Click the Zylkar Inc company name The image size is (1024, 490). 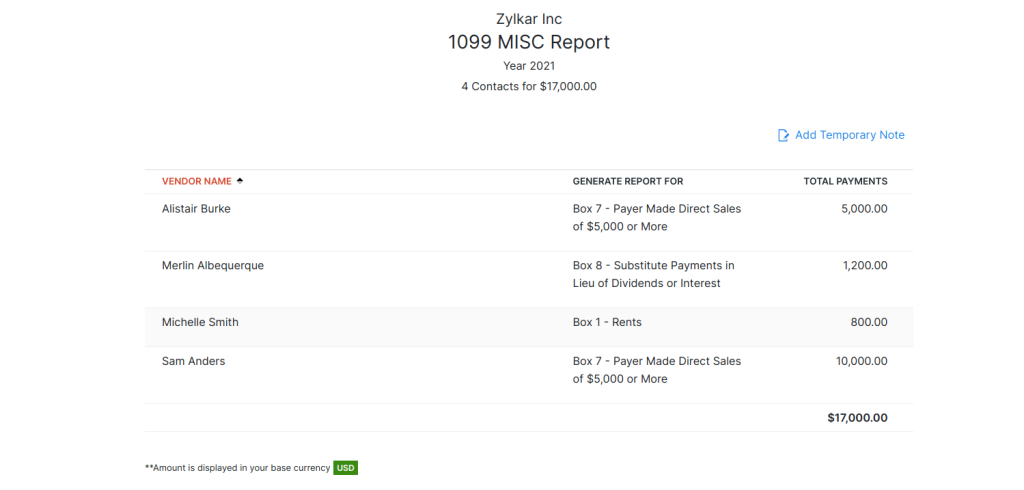pyautogui.click(x=528, y=19)
